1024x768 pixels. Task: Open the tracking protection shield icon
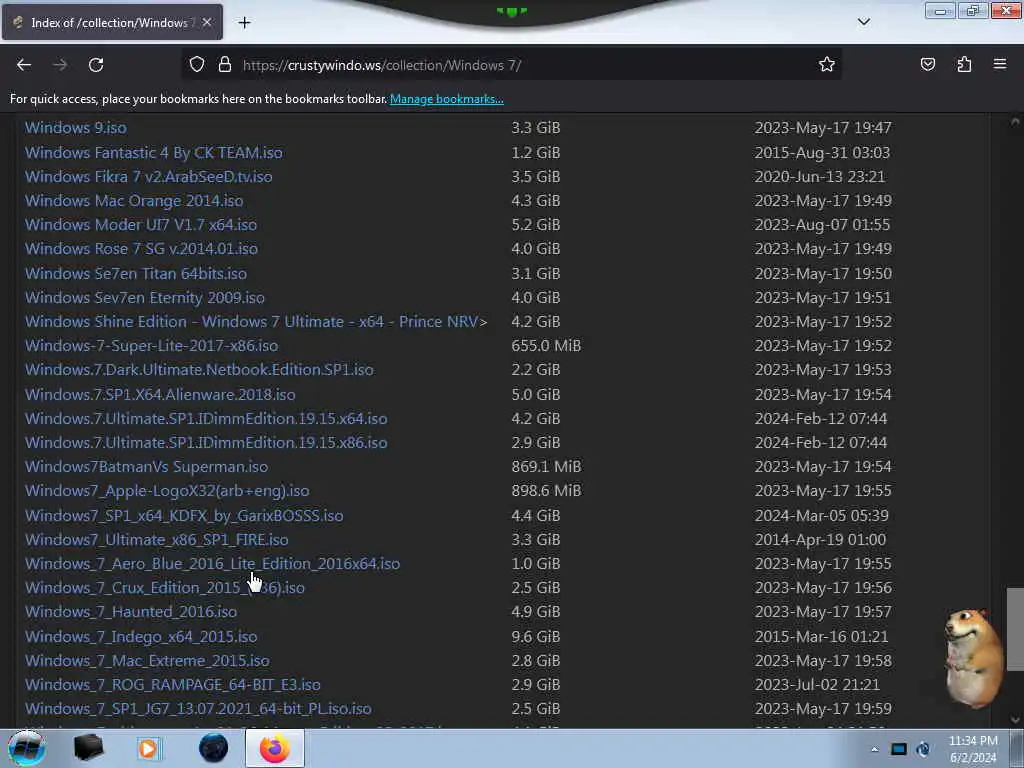(x=197, y=65)
